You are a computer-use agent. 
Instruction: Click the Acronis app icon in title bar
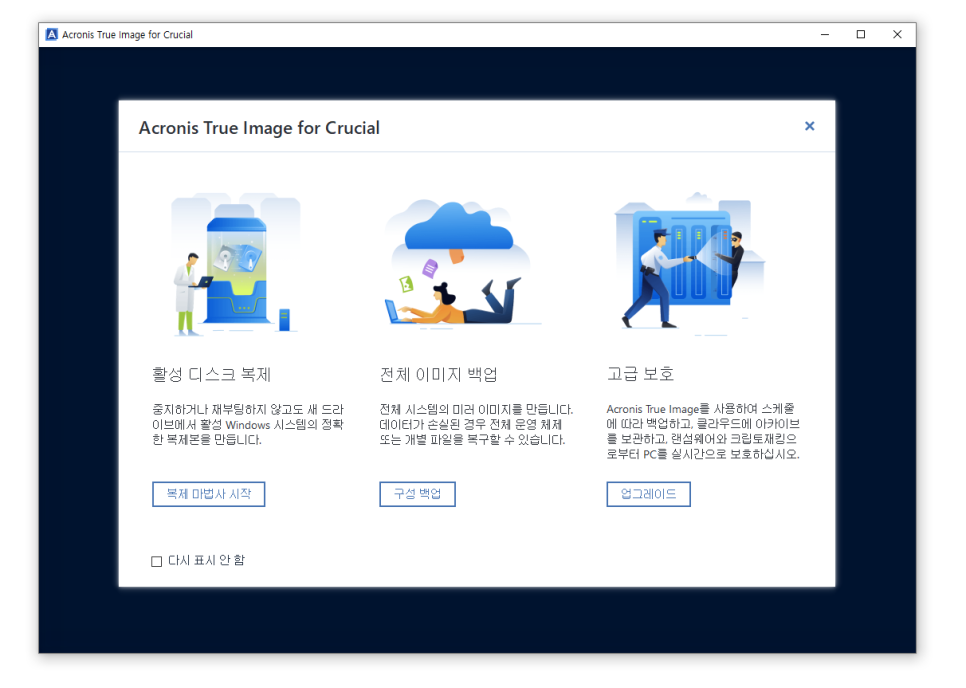coord(52,34)
